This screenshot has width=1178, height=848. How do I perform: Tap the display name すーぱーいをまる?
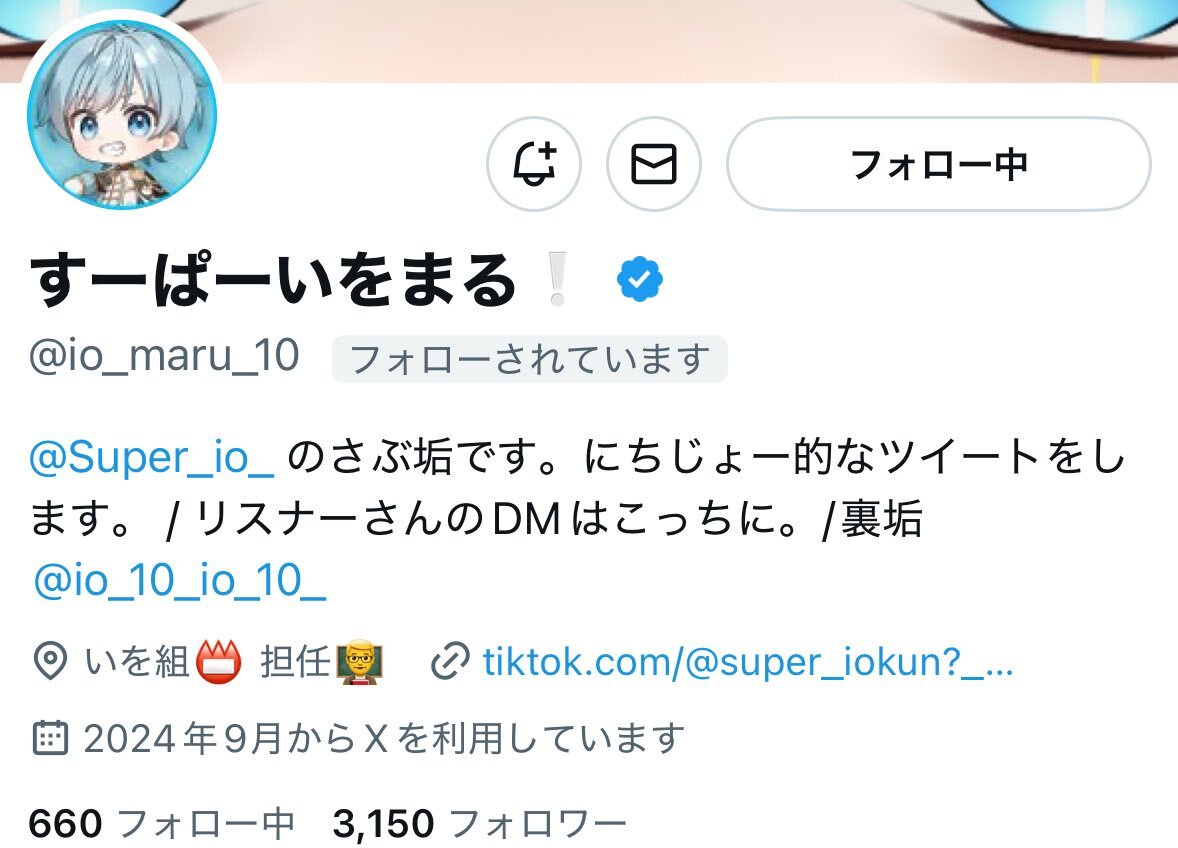(272, 280)
